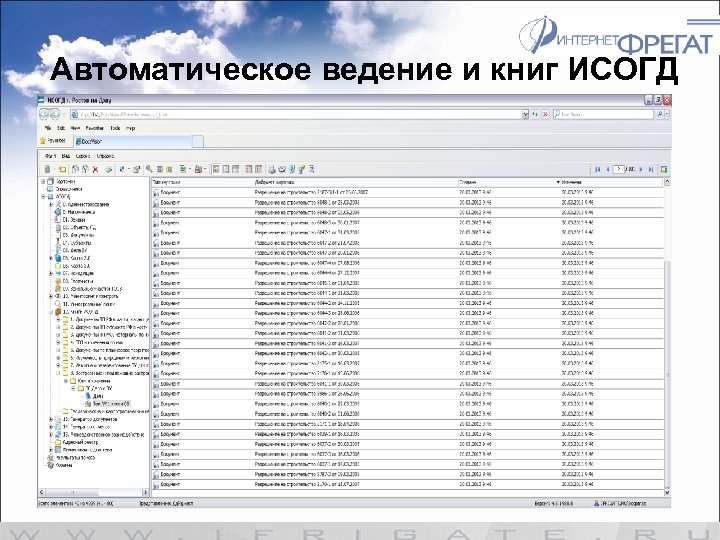Open the Сервис application menu
The width and height of the screenshot is (720, 540).
(x=83, y=156)
